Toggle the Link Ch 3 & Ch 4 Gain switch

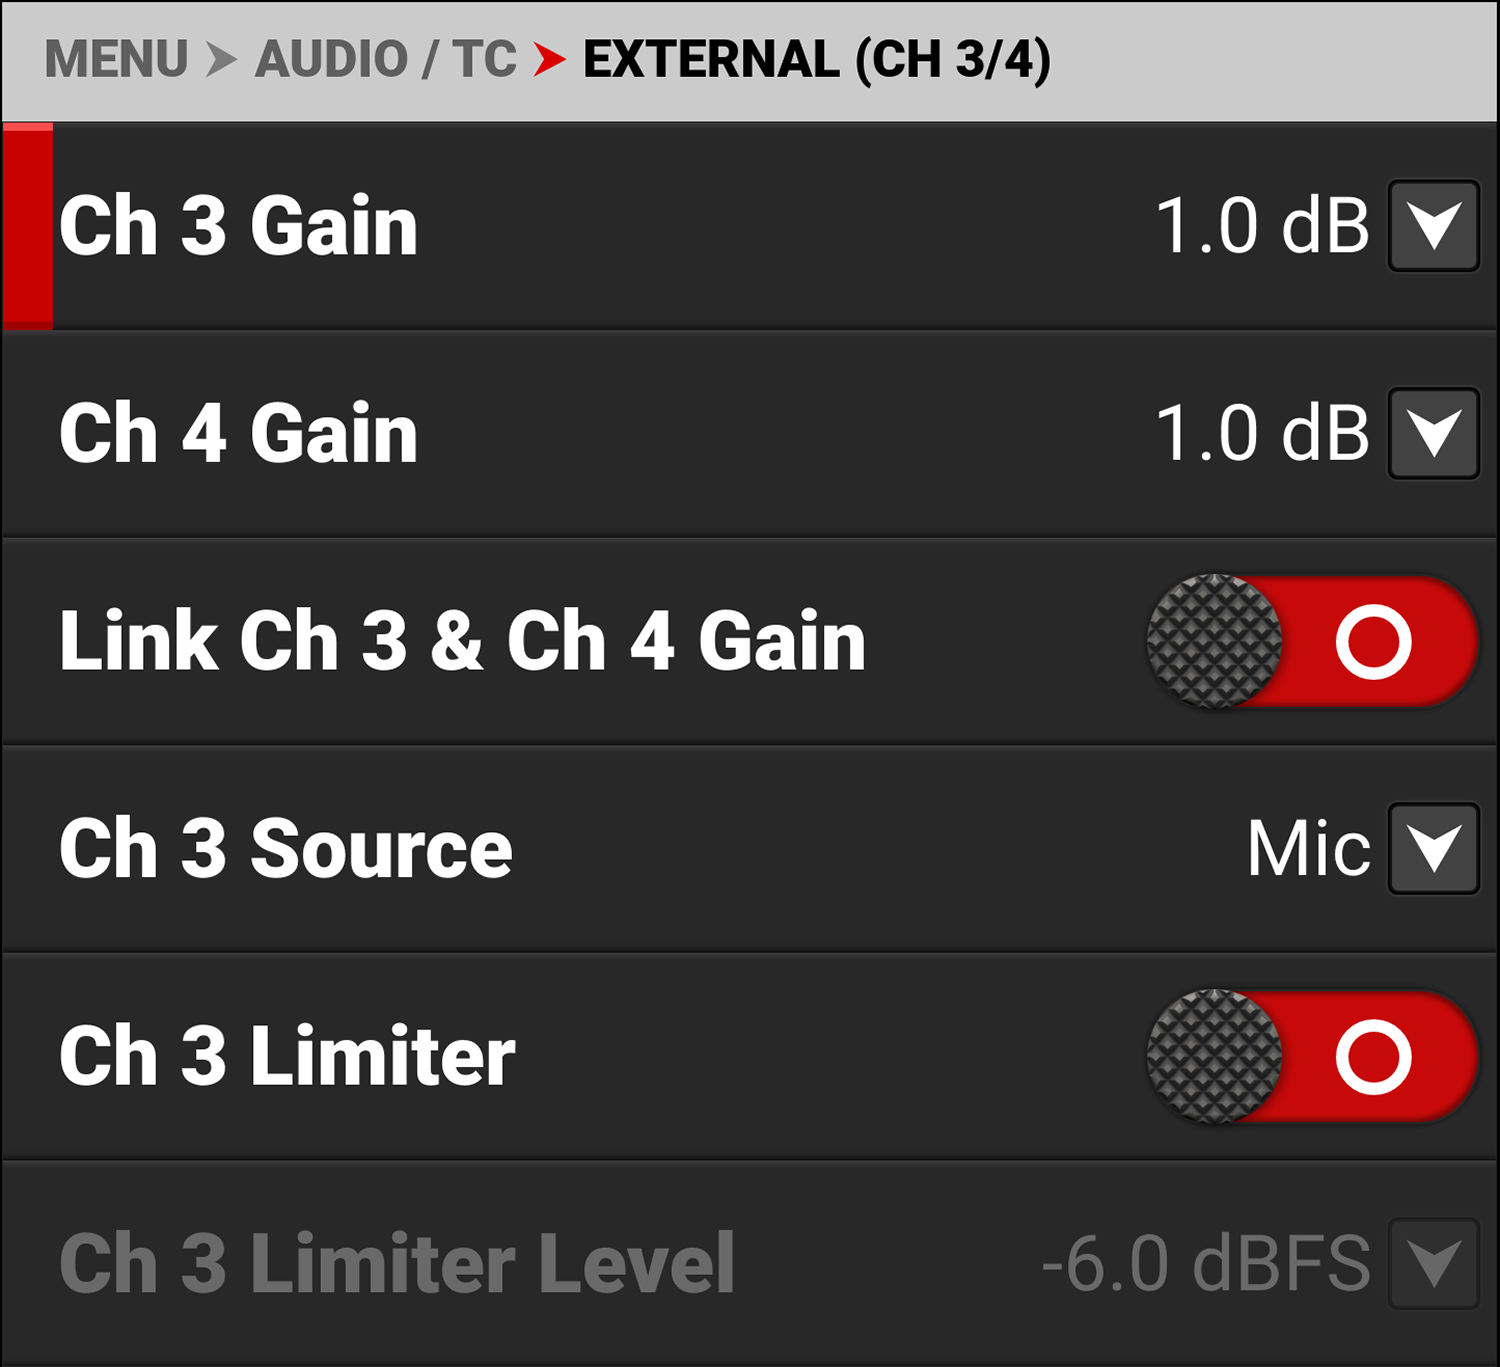click(1312, 641)
